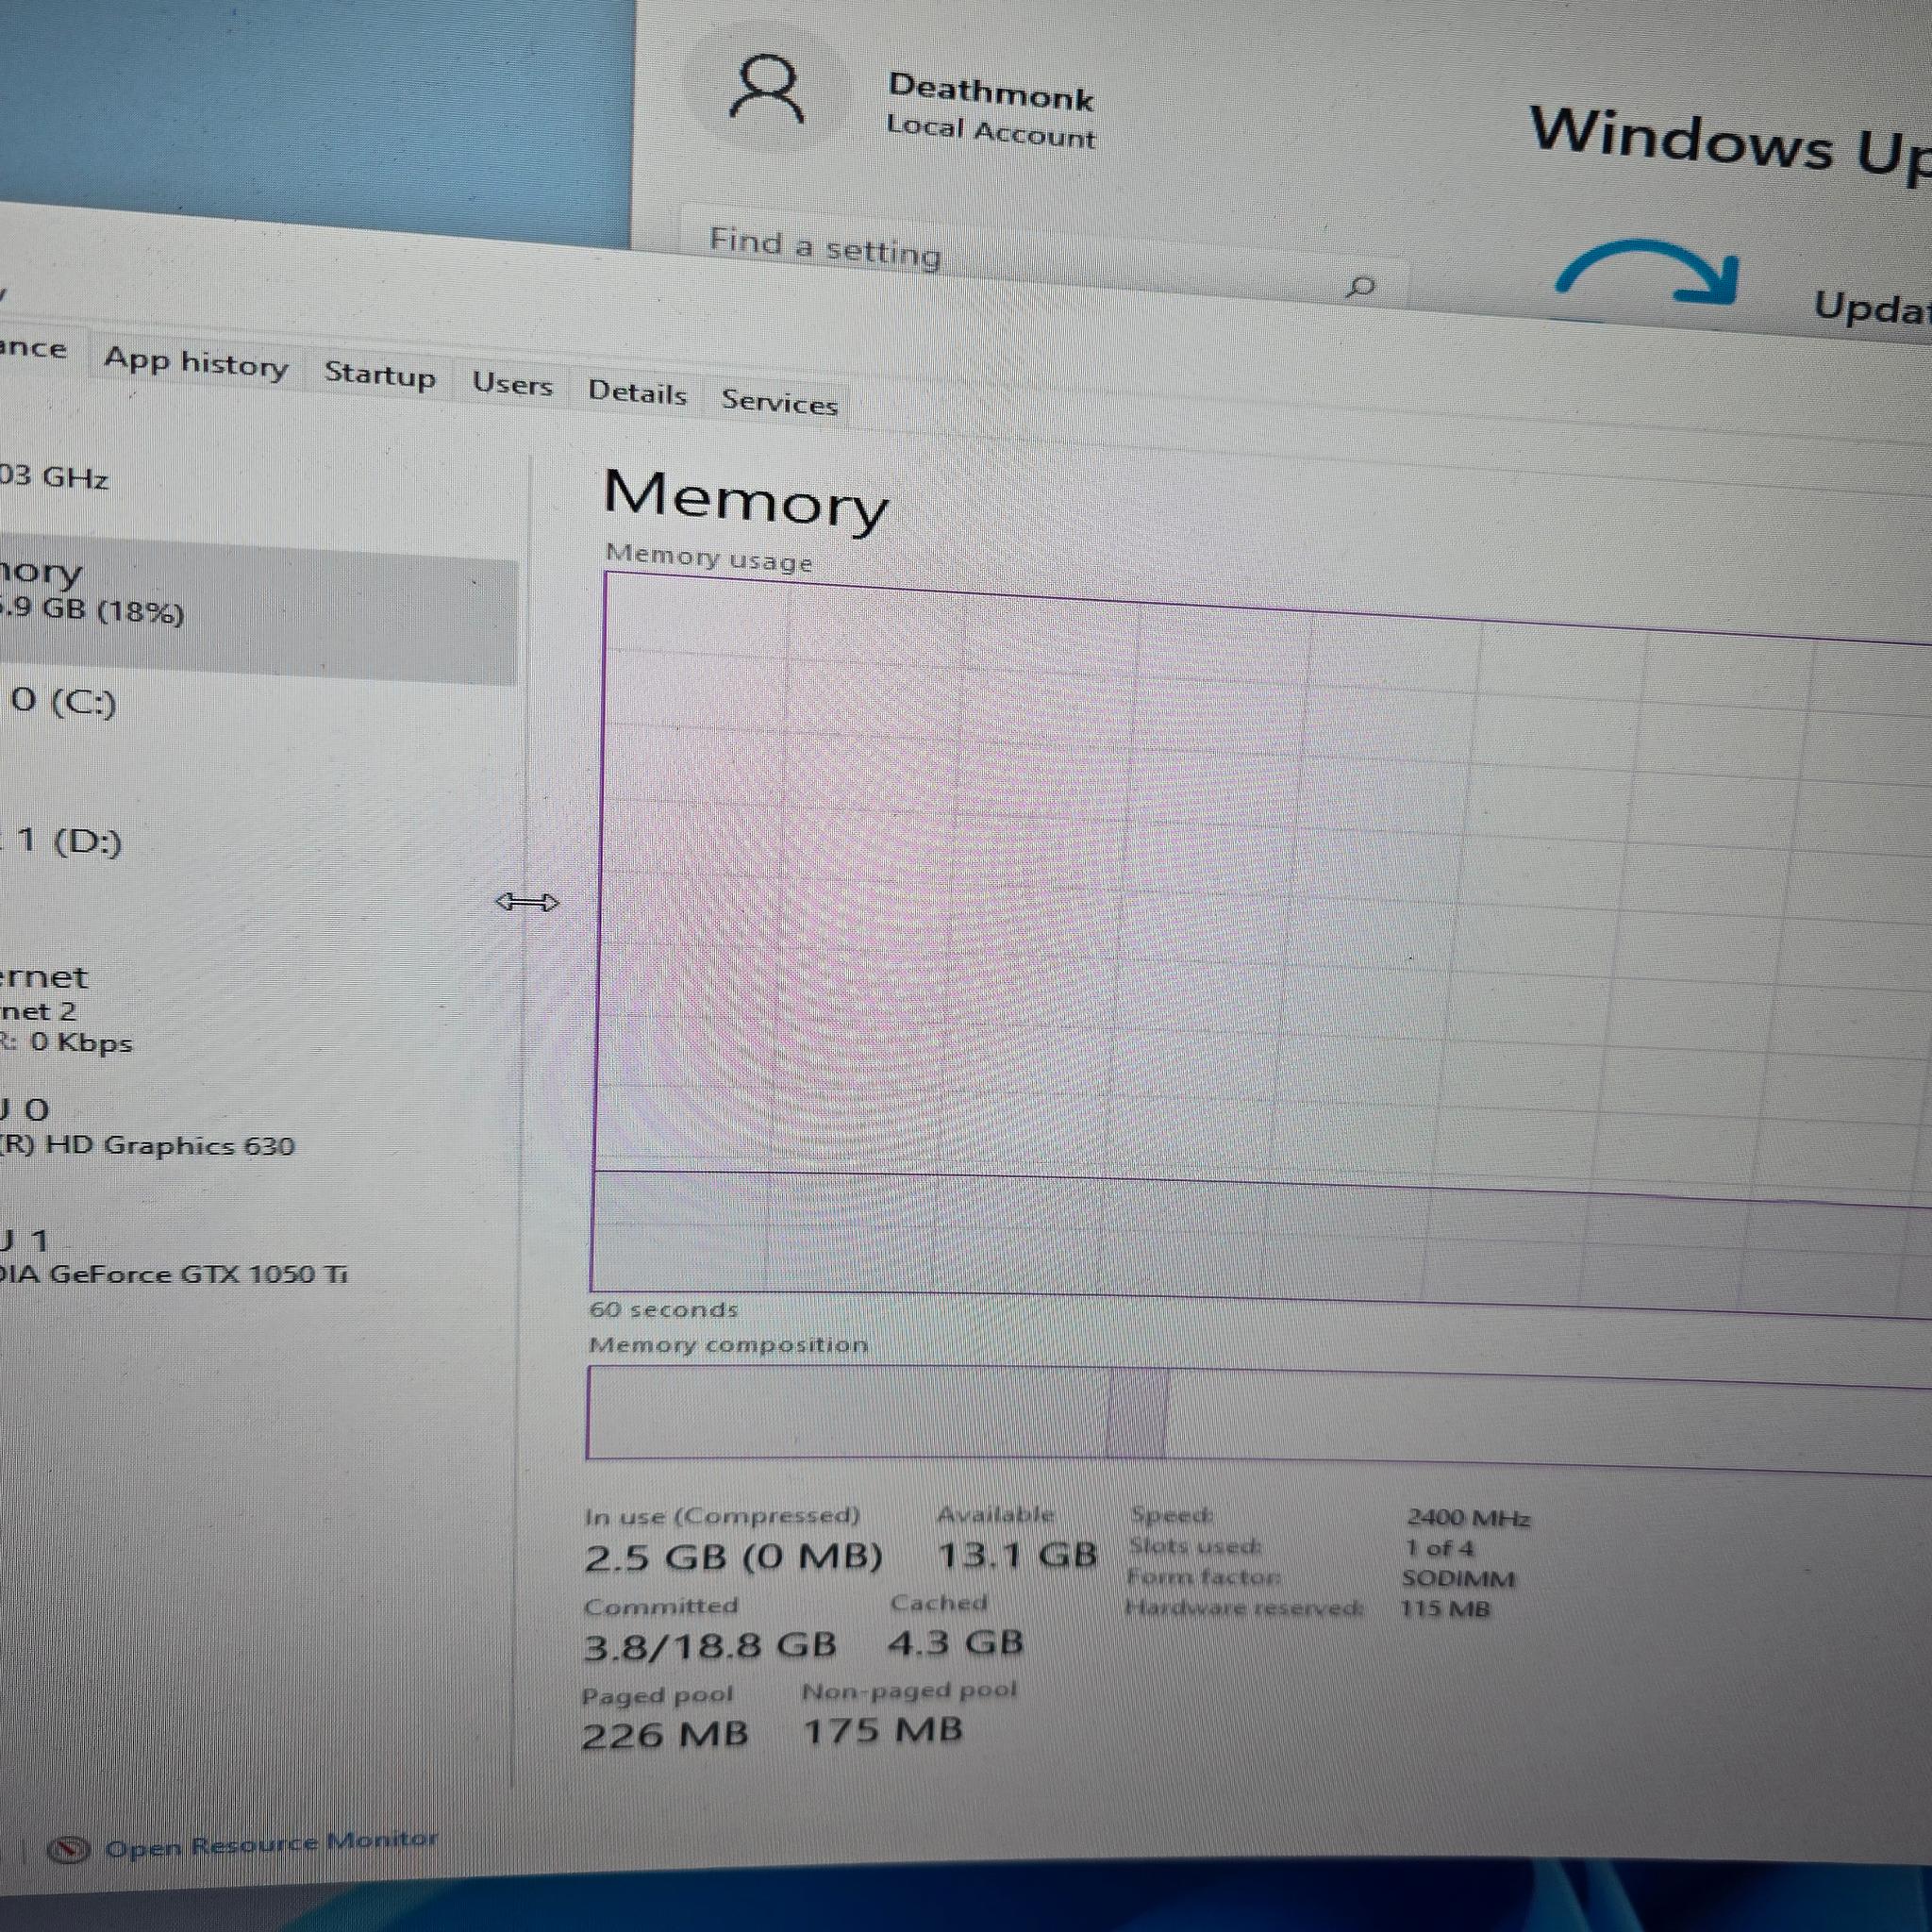
Task: Click the Resource Monitor icon
Action: (x=69, y=1850)
